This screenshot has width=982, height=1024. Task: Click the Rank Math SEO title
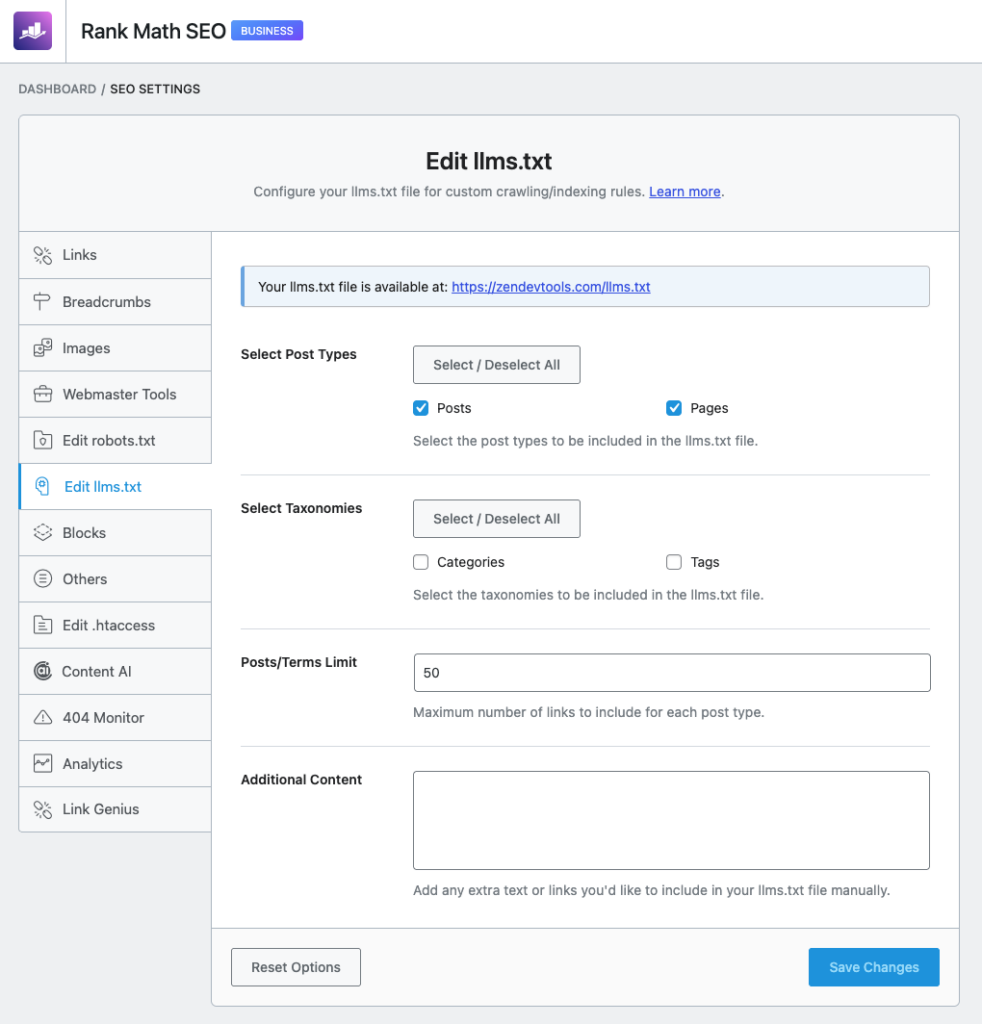(x=153, y=31)
